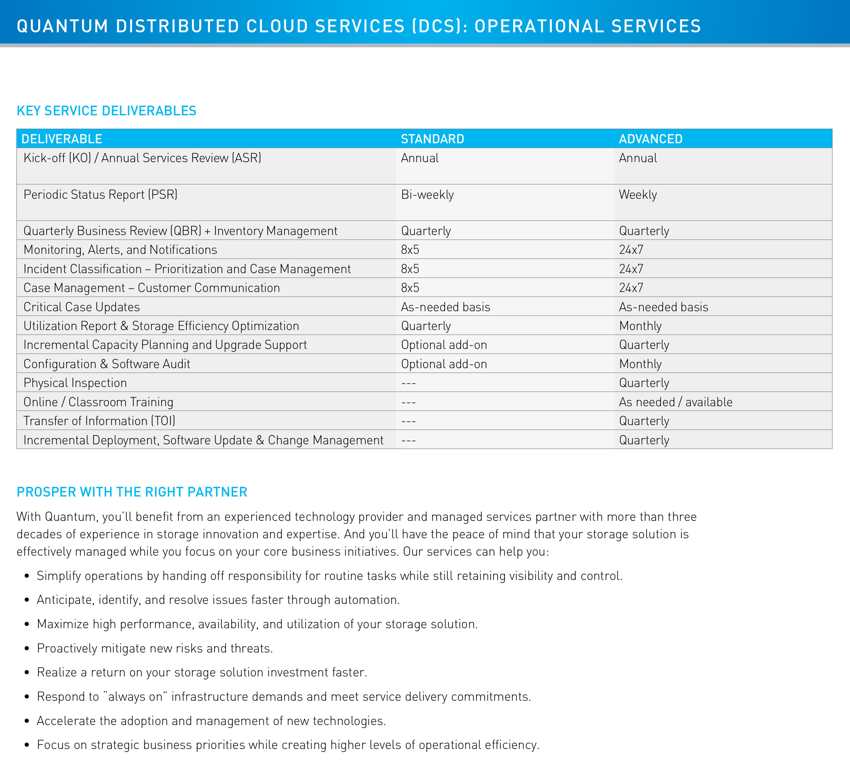Click 8x5 in the Incident Classification row
Screen dimensions: 850x766
[x=410, y=269]
